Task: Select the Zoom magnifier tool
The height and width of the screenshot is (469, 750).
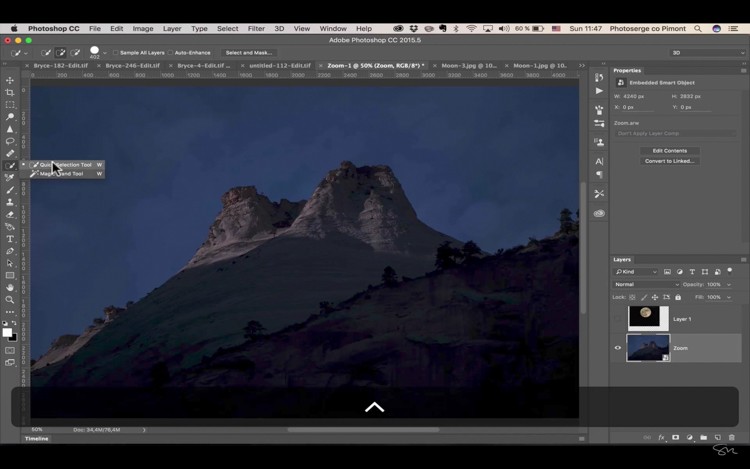Action: [10, 300]
